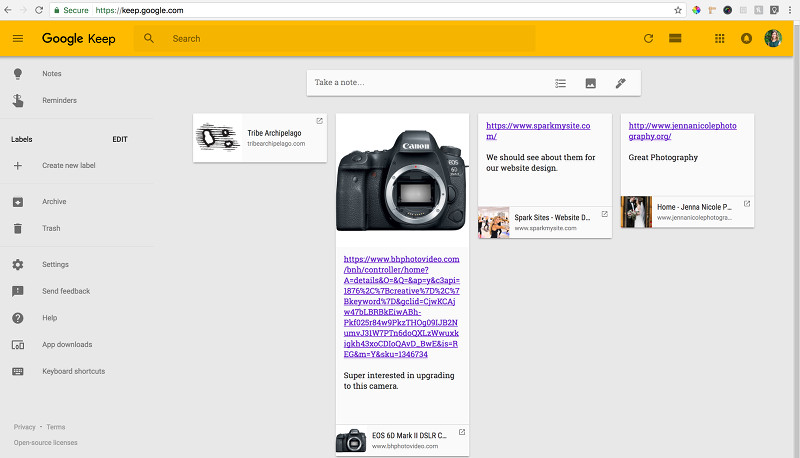Click the Reminders hand icon
800x458 pixels.
click(x=18, y=100)
